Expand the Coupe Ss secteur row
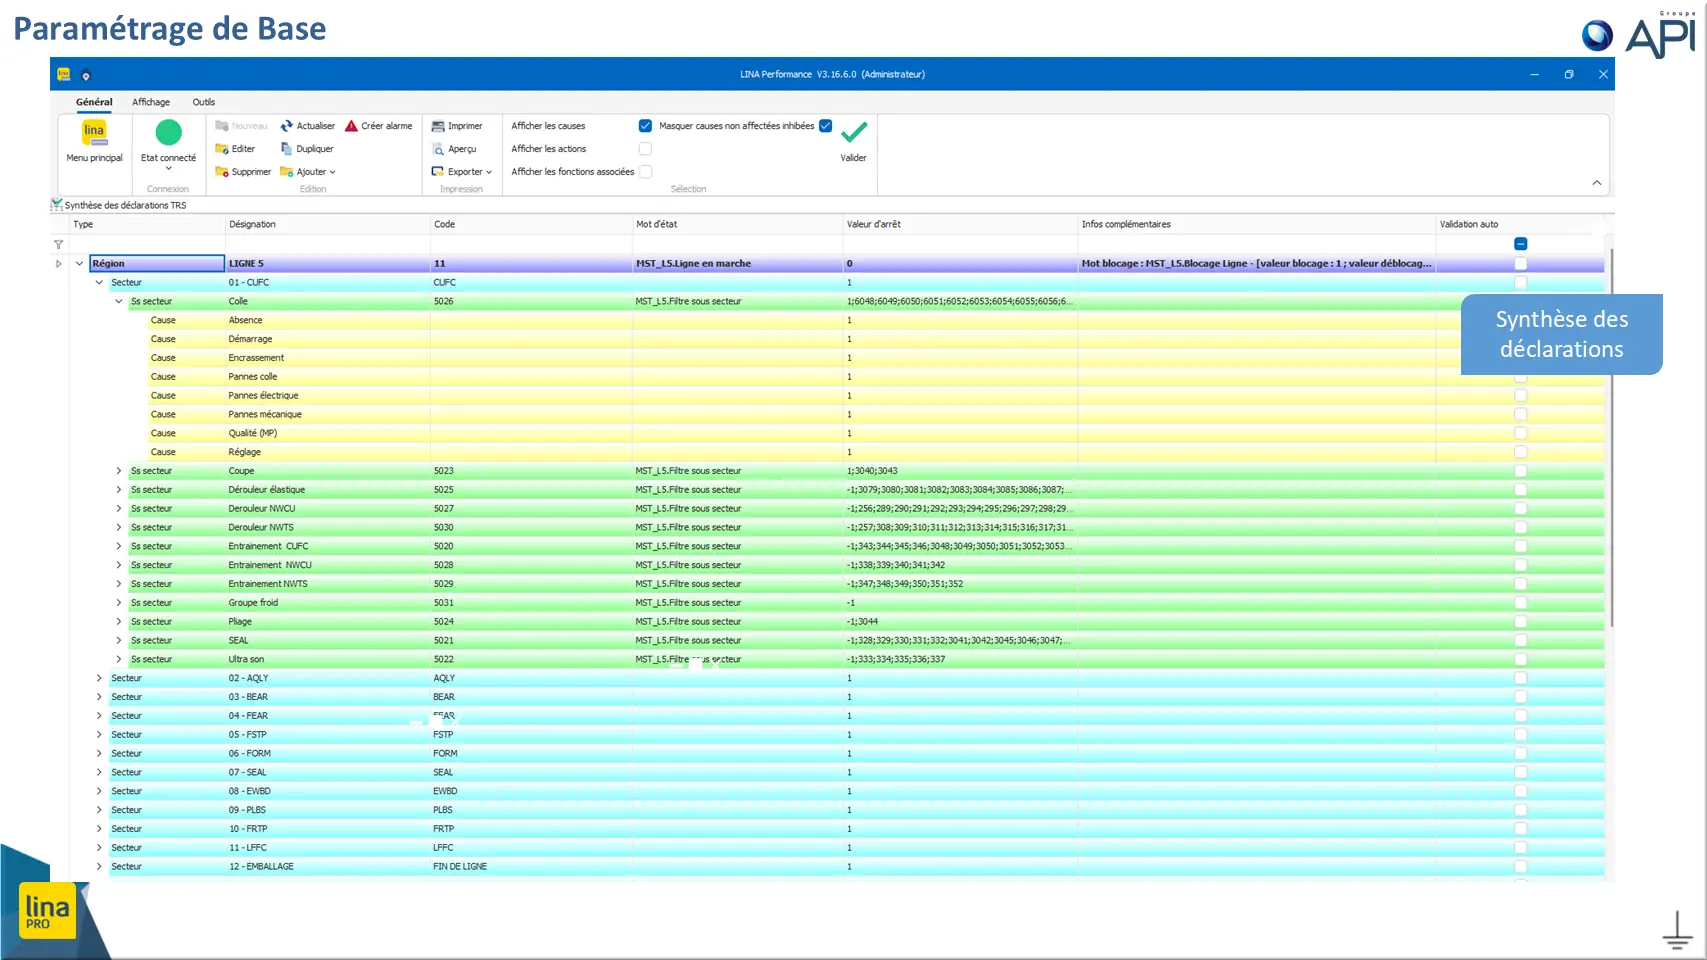 point(118,471)
